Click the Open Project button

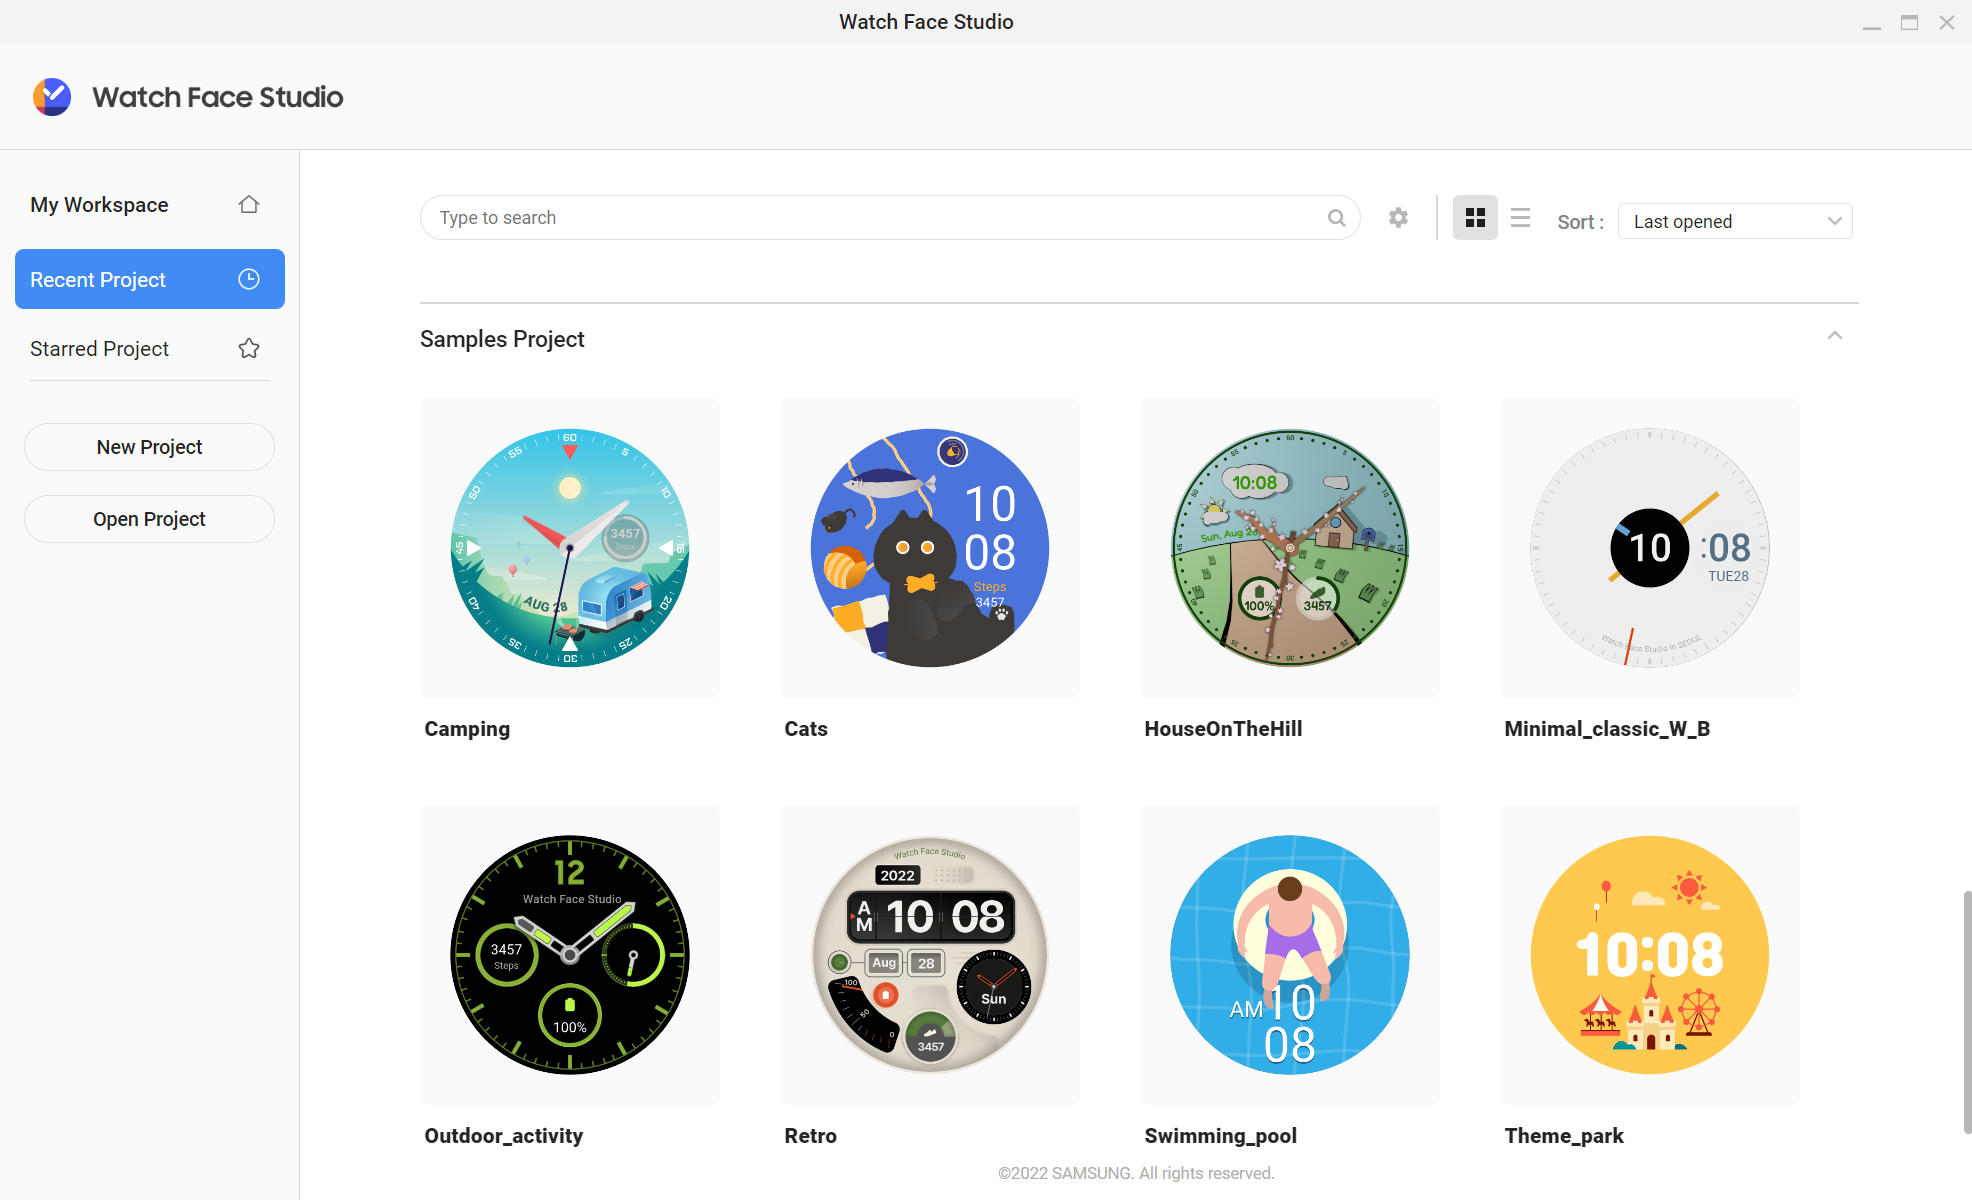pyautogui.click(x=150, y=519)
